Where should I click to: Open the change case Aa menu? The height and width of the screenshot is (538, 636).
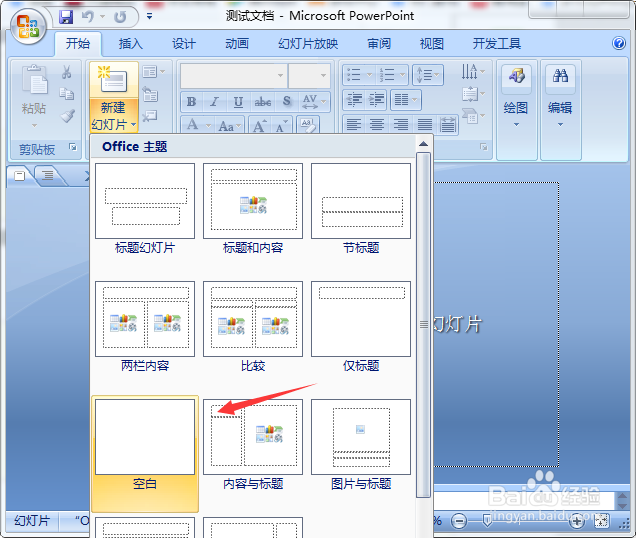pos(229,126)
